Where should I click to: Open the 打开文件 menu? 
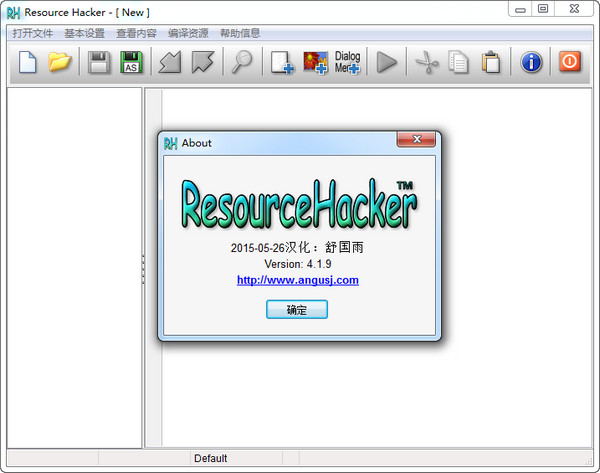tap(33, 33)
